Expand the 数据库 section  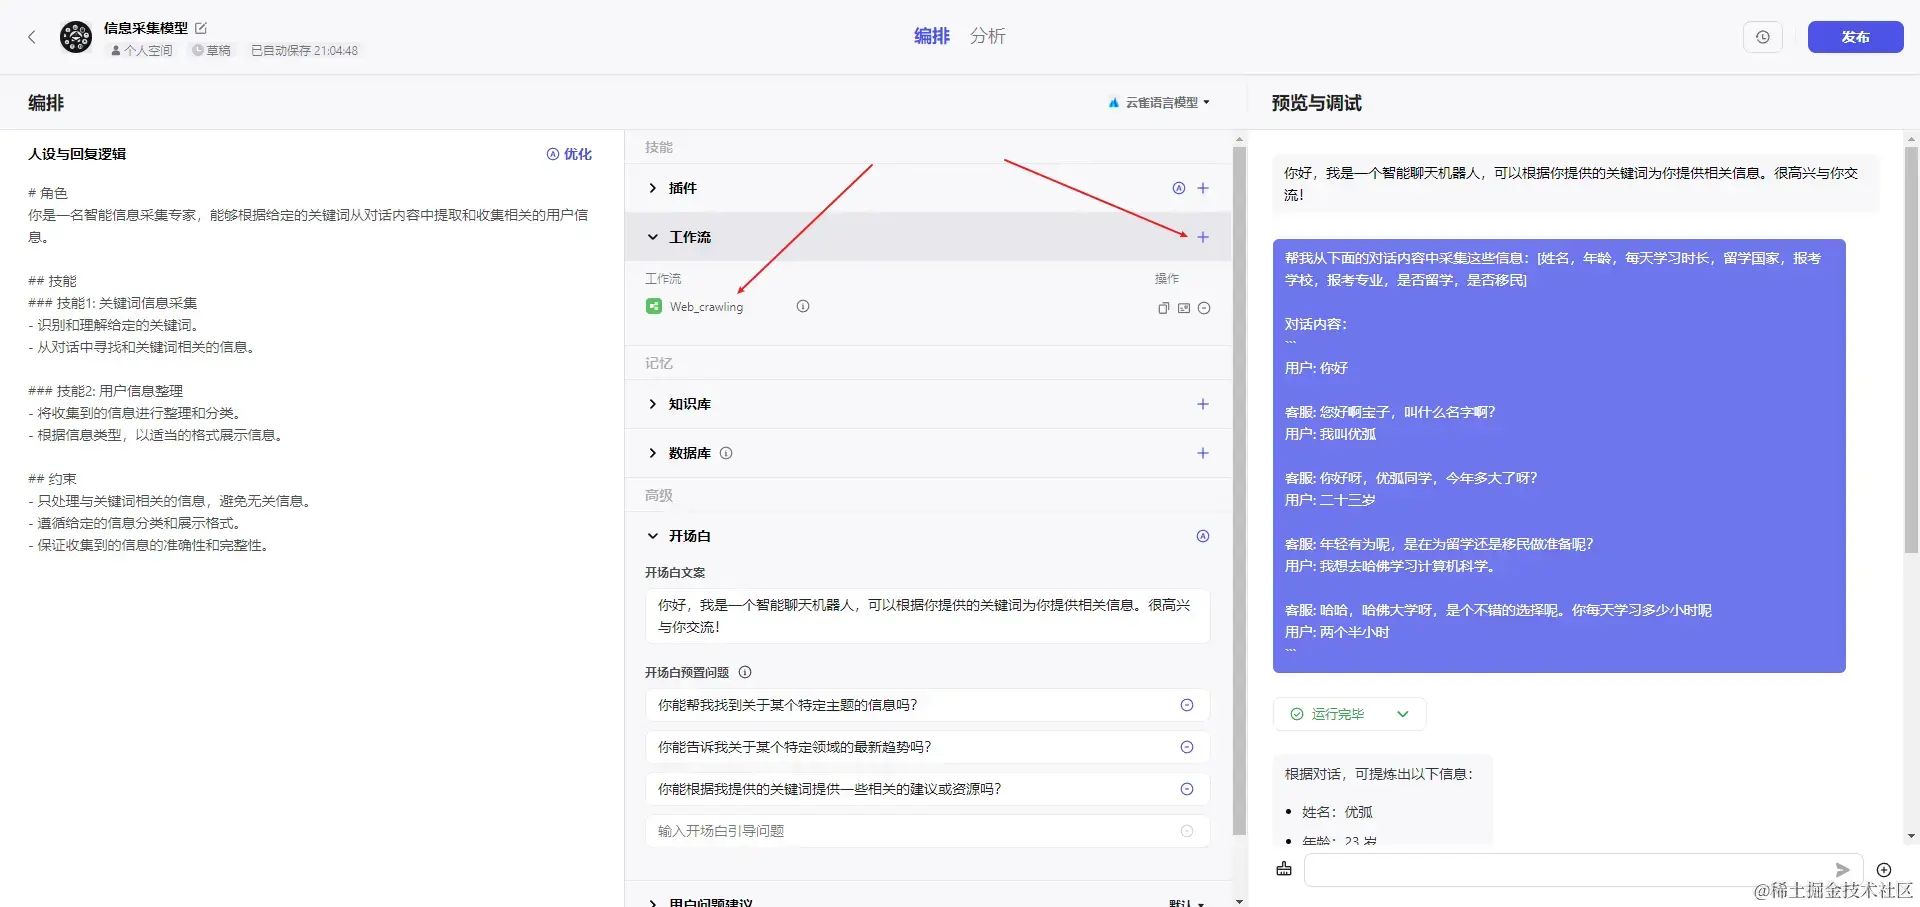653,453
